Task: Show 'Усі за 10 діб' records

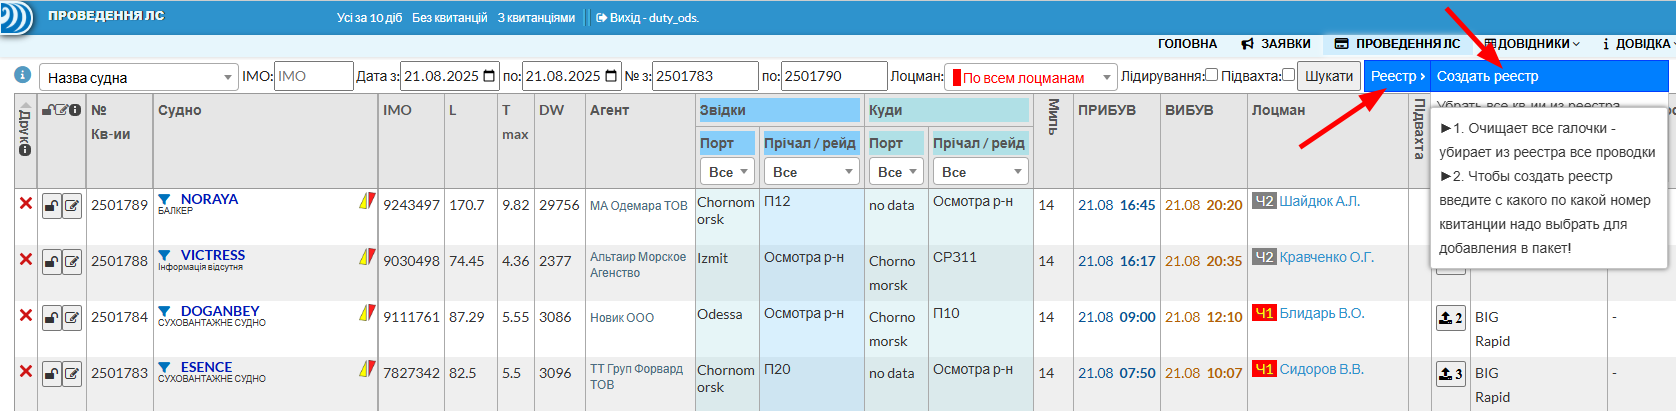Action: click(x=369, y=18)
